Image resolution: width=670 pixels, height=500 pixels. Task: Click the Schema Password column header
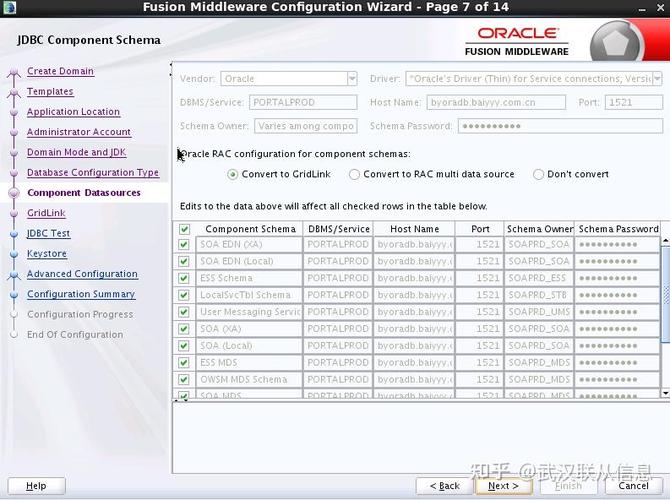click(618, 229)
